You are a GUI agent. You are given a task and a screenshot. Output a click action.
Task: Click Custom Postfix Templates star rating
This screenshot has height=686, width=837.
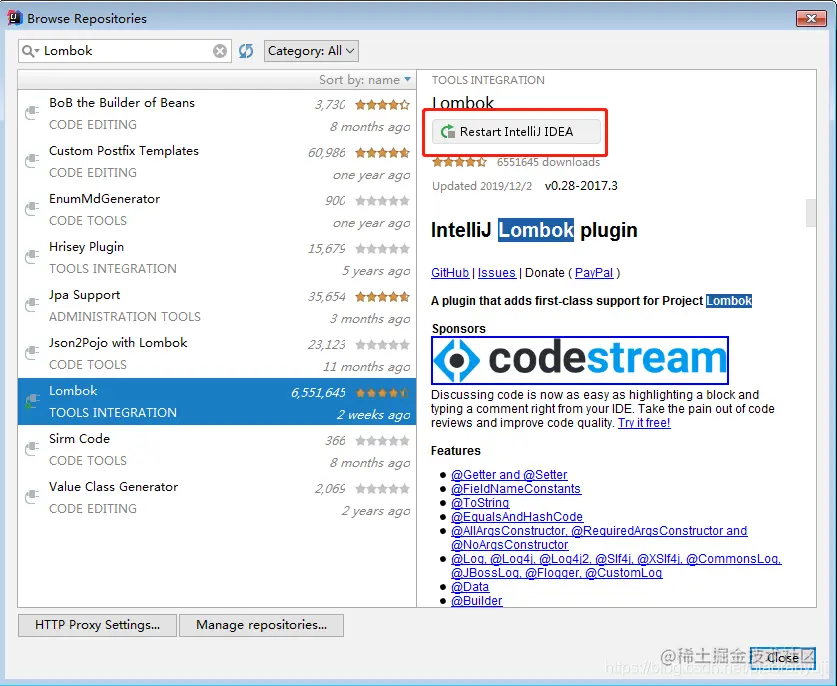383,153
